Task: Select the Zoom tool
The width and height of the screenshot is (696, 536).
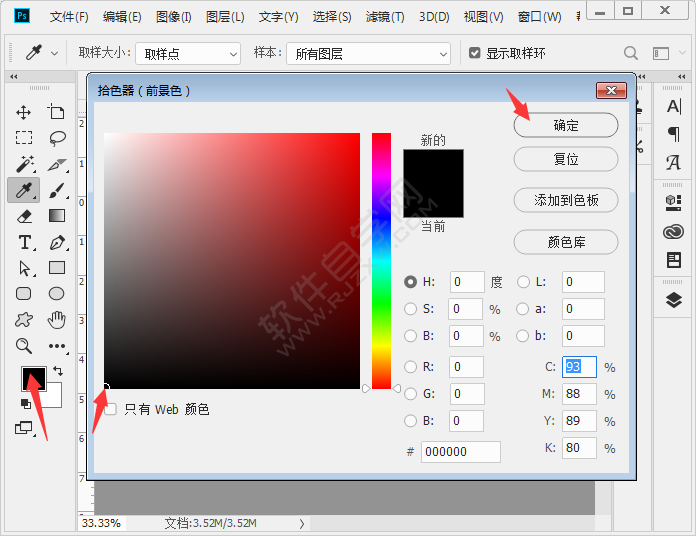Action: coord(24,346)
